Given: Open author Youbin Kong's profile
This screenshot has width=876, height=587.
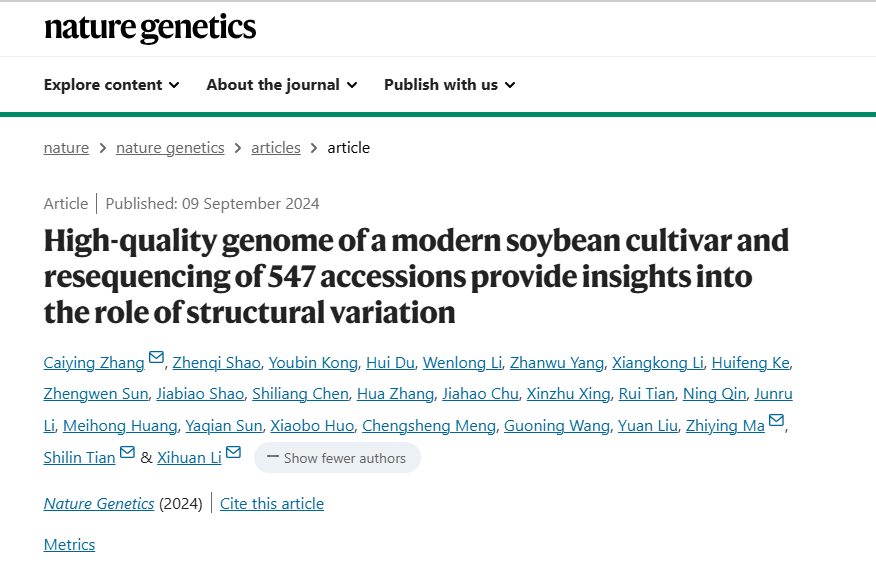Looking at the screenshot, I should point(315,363).
